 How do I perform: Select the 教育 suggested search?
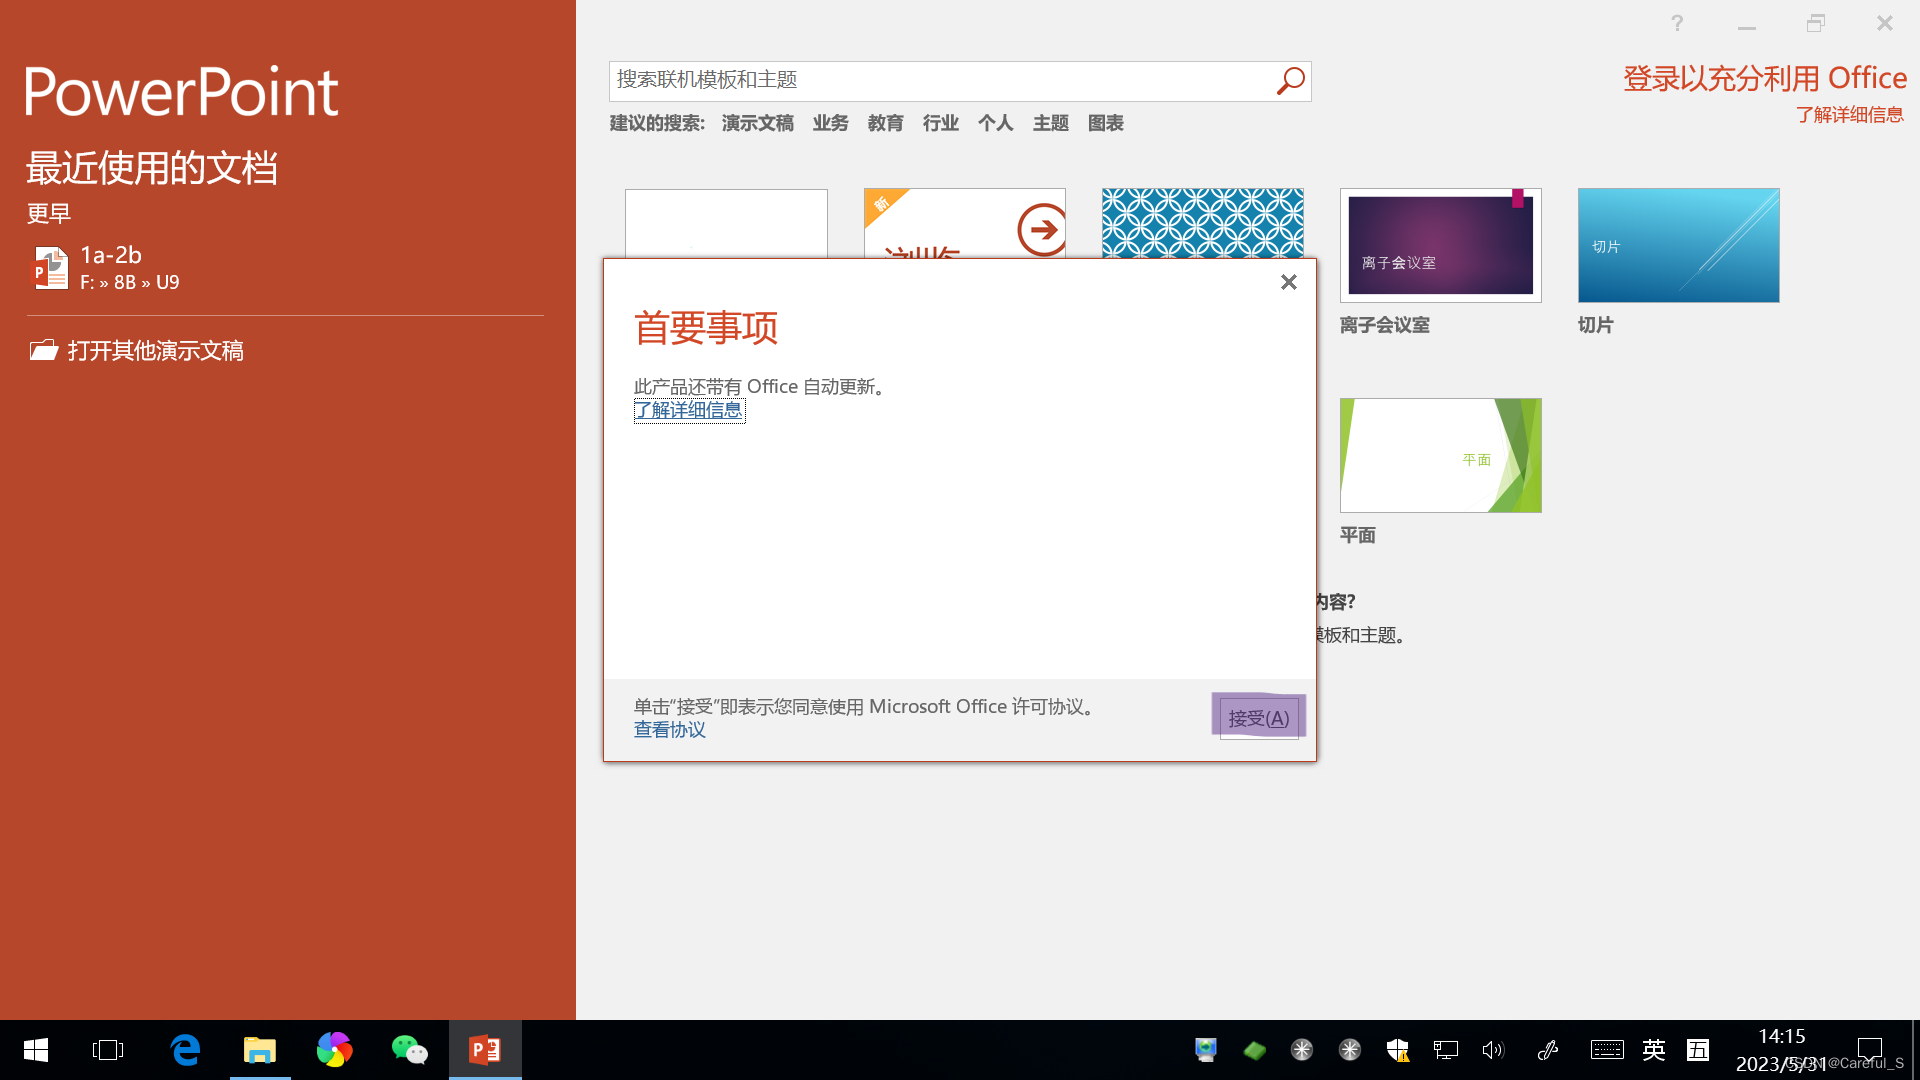click(x=885, y=123)
